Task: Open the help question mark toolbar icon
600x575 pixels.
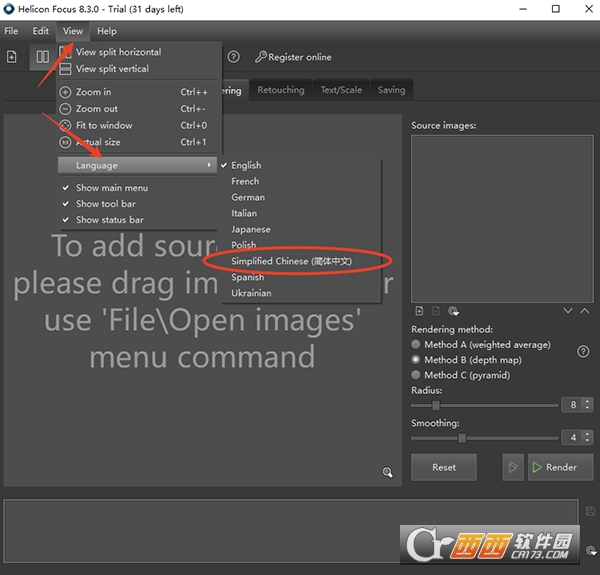Action: click(x=233, y=57)
